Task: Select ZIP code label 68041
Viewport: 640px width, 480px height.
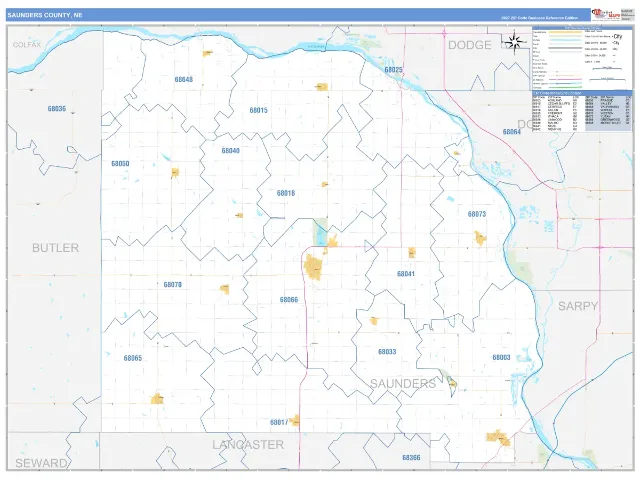Action: (406, 273)
